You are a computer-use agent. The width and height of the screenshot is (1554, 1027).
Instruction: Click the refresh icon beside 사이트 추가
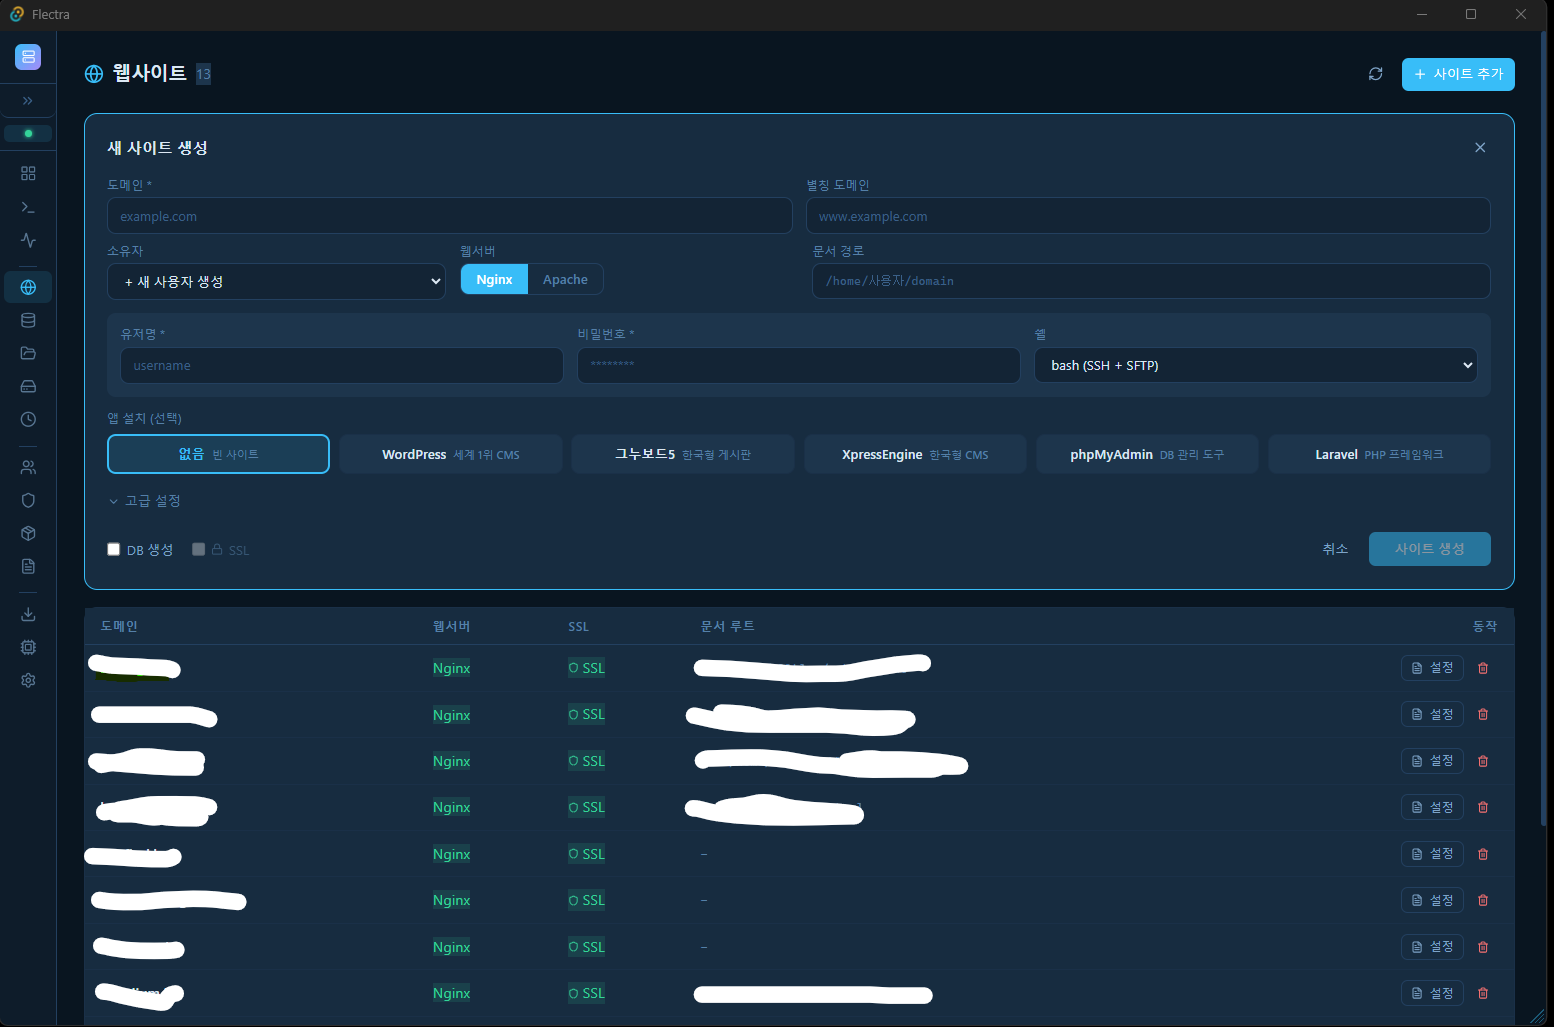1375,74
